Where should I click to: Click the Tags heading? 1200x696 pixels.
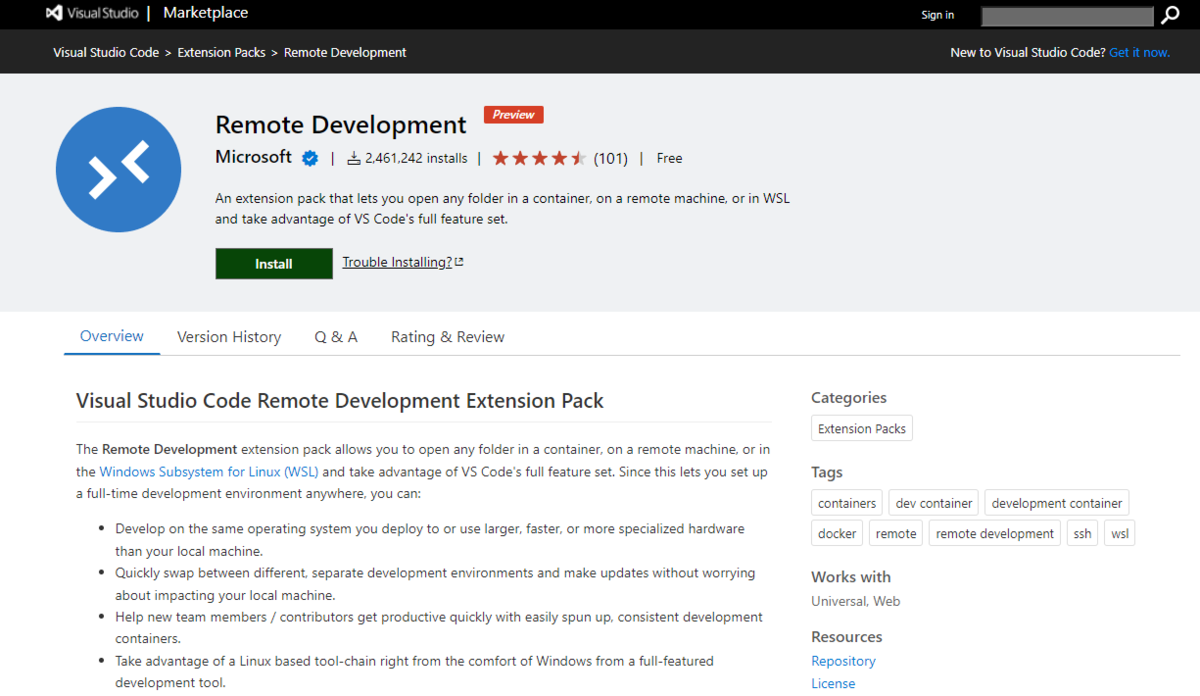point(827,472)
